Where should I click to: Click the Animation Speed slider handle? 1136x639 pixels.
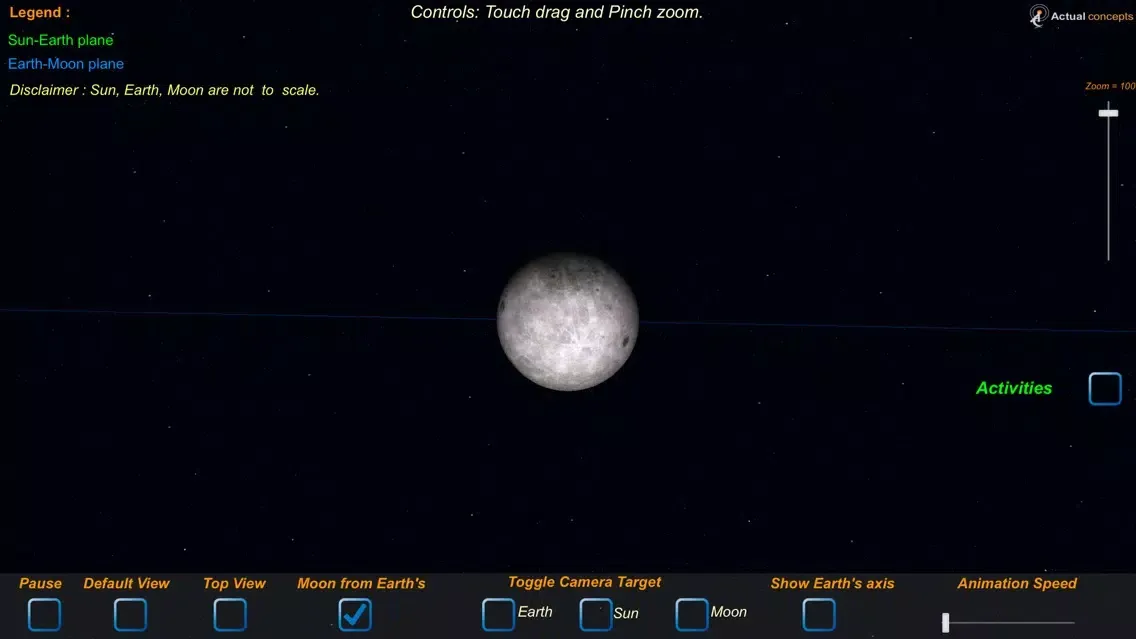(945, 622)
